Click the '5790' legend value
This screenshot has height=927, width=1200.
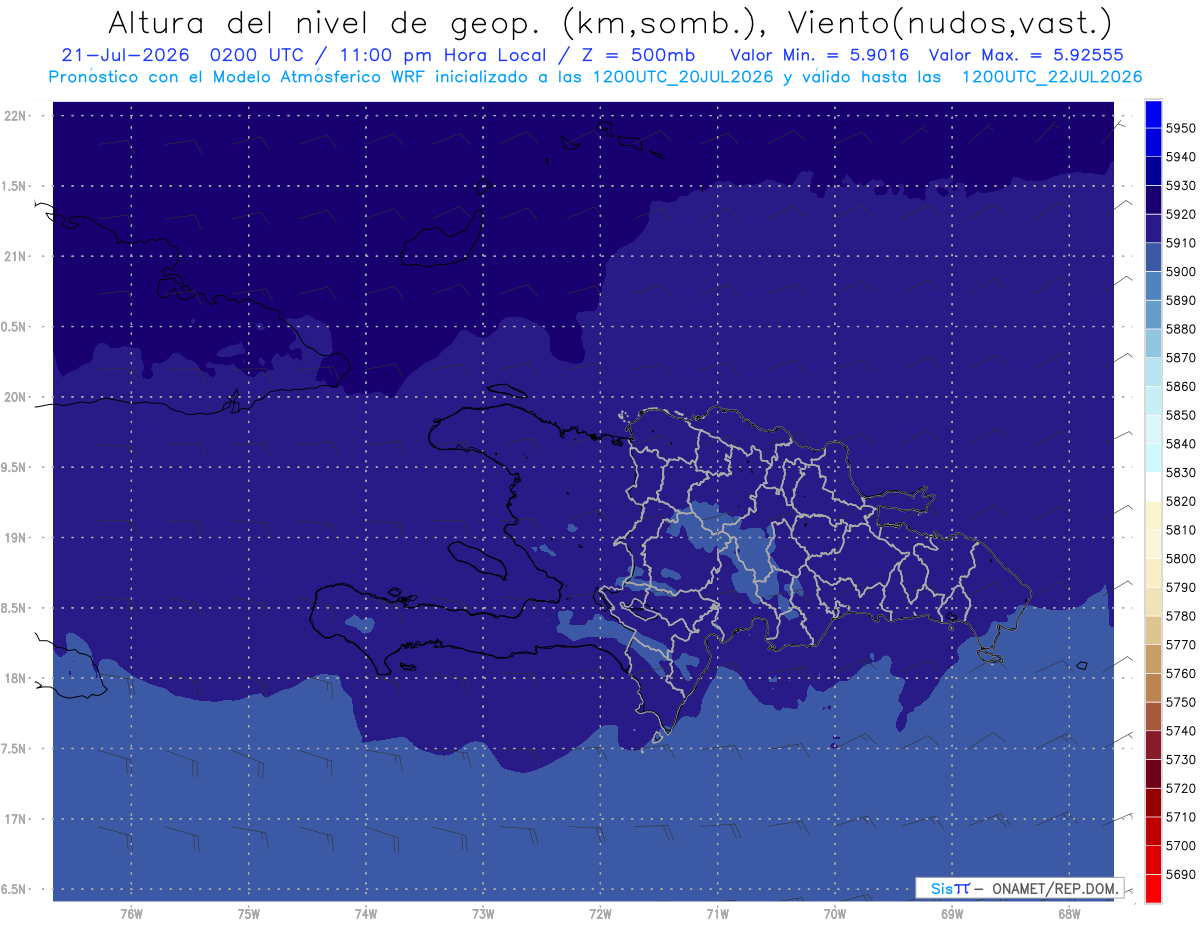click(1181, 587)
